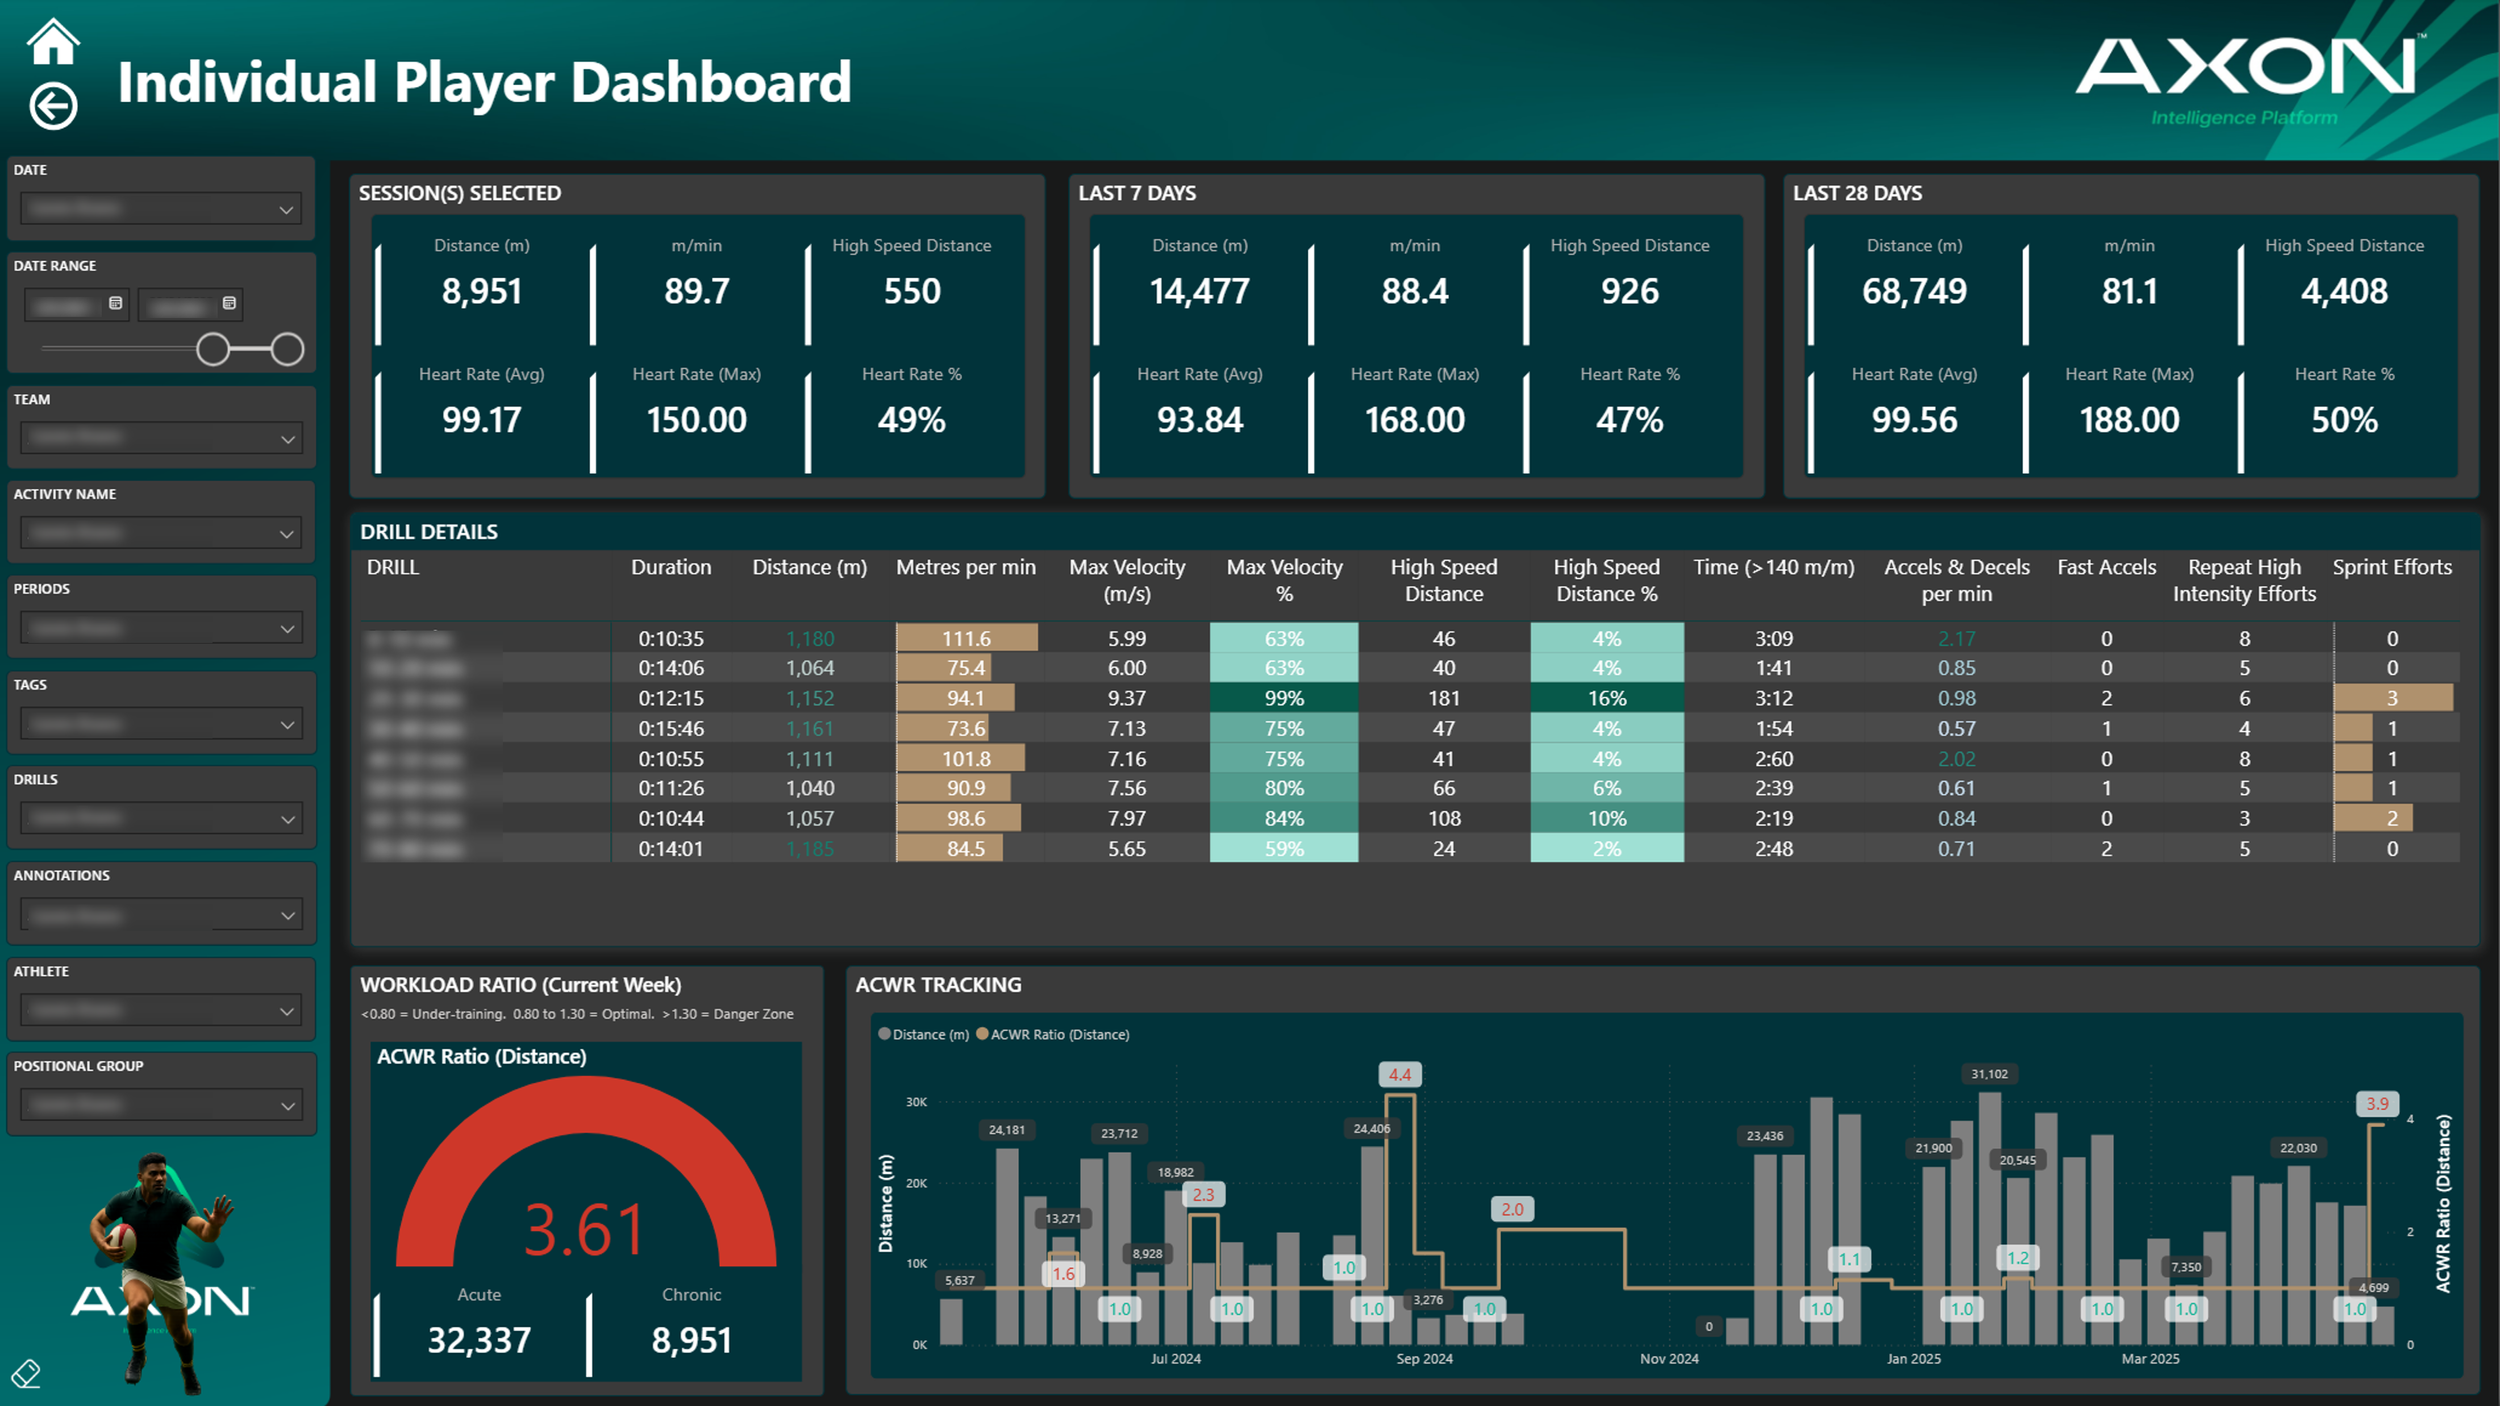
Task: Sort by the Sprint Efforts column header
Action: 2391,567
